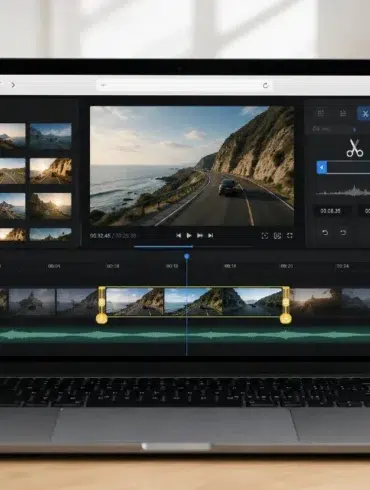Viewport: 370px width, 490px height.
Task: Click the browser forward arrow
Action: 13,85
